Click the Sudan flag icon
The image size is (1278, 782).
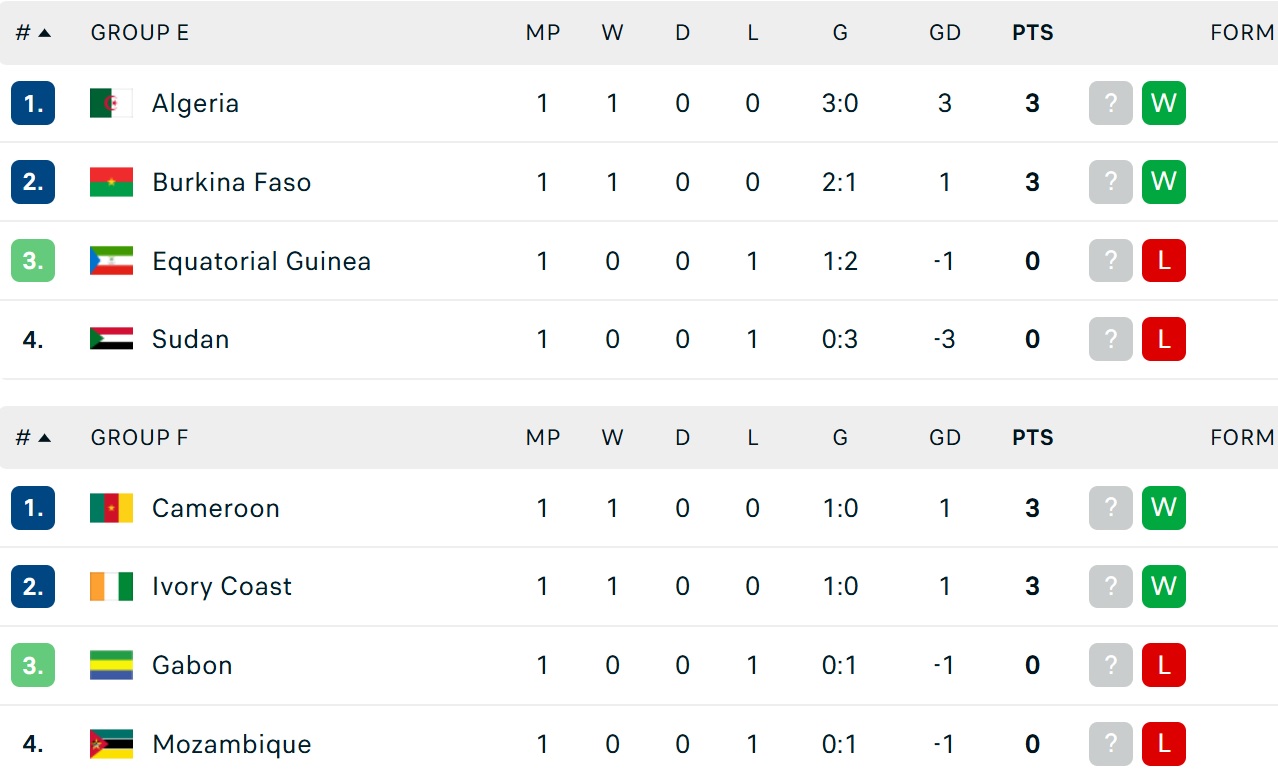pos(111,339)
